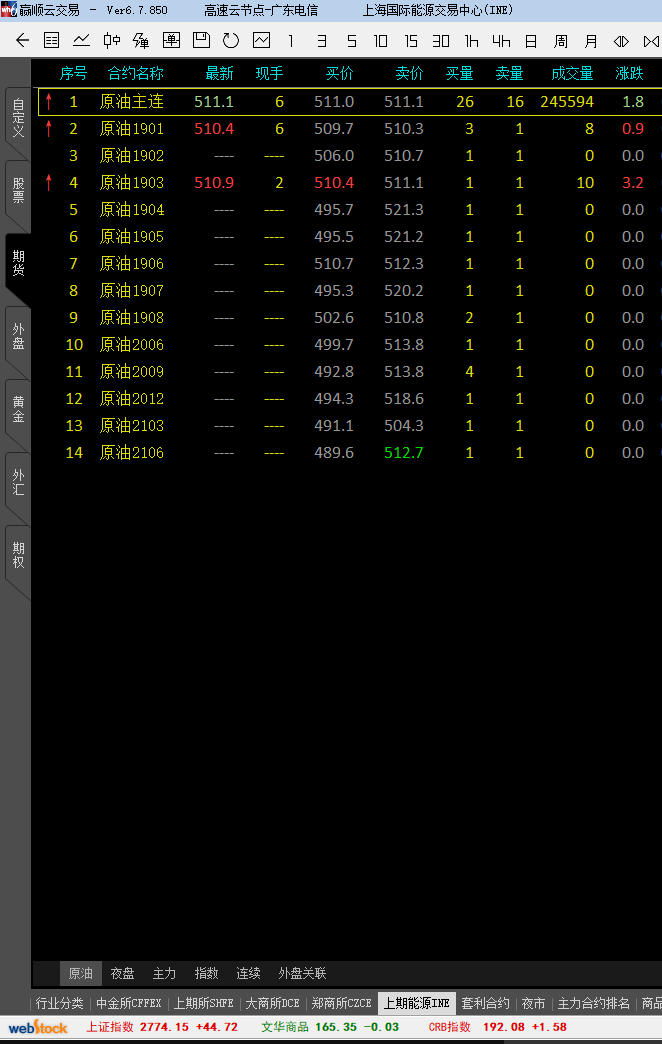Sort by the 成交量 column header
The width and height of the screenshot is (662, 1044).
point(572,73)
